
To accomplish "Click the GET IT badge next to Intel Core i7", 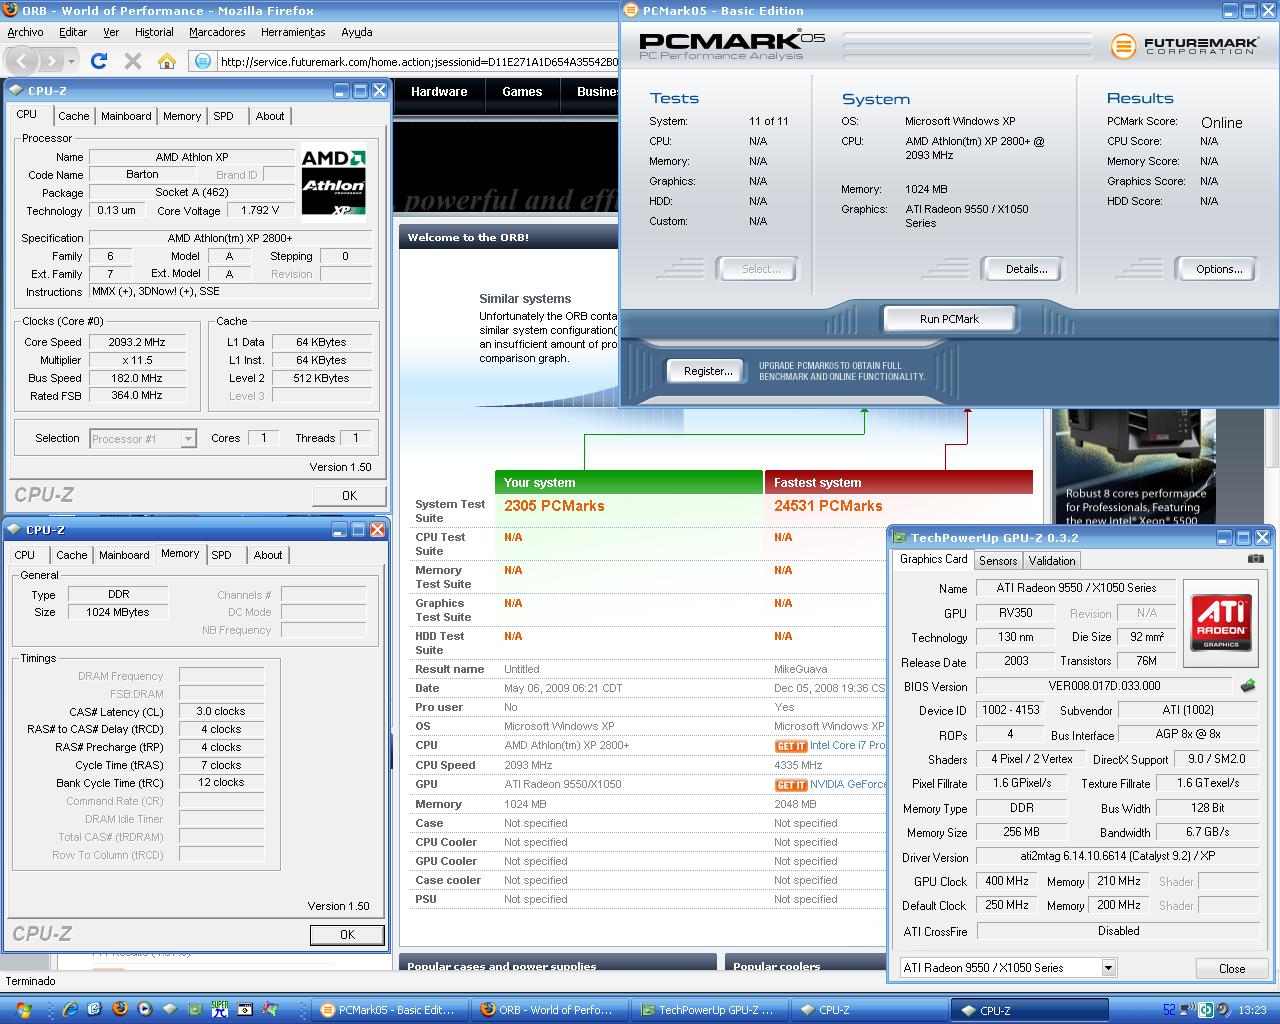I will point(790,746).
